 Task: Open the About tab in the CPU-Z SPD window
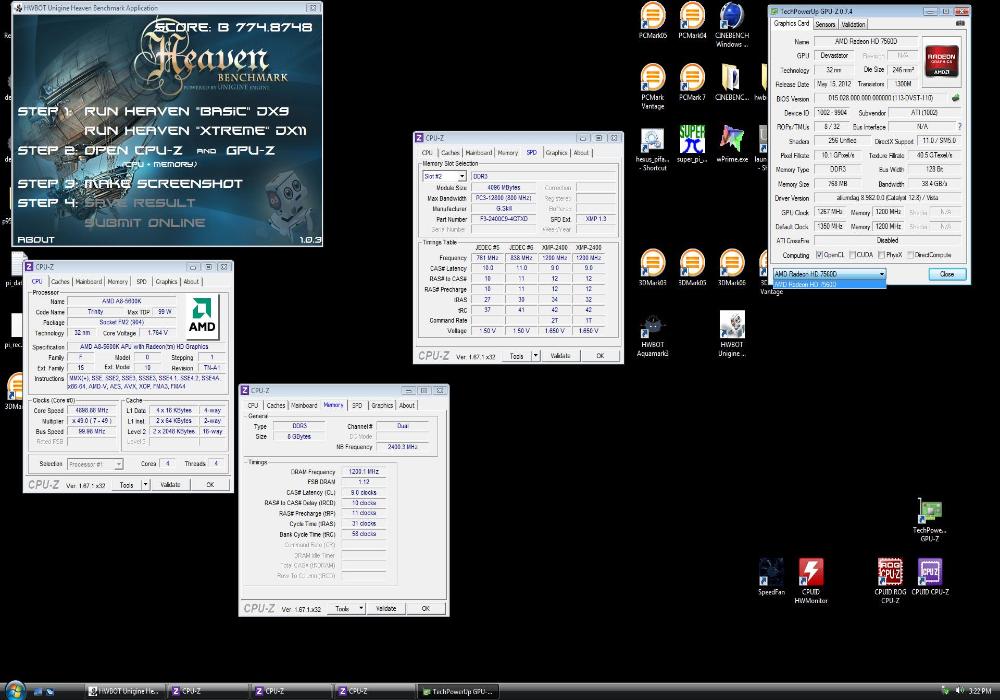coord(581,153)
